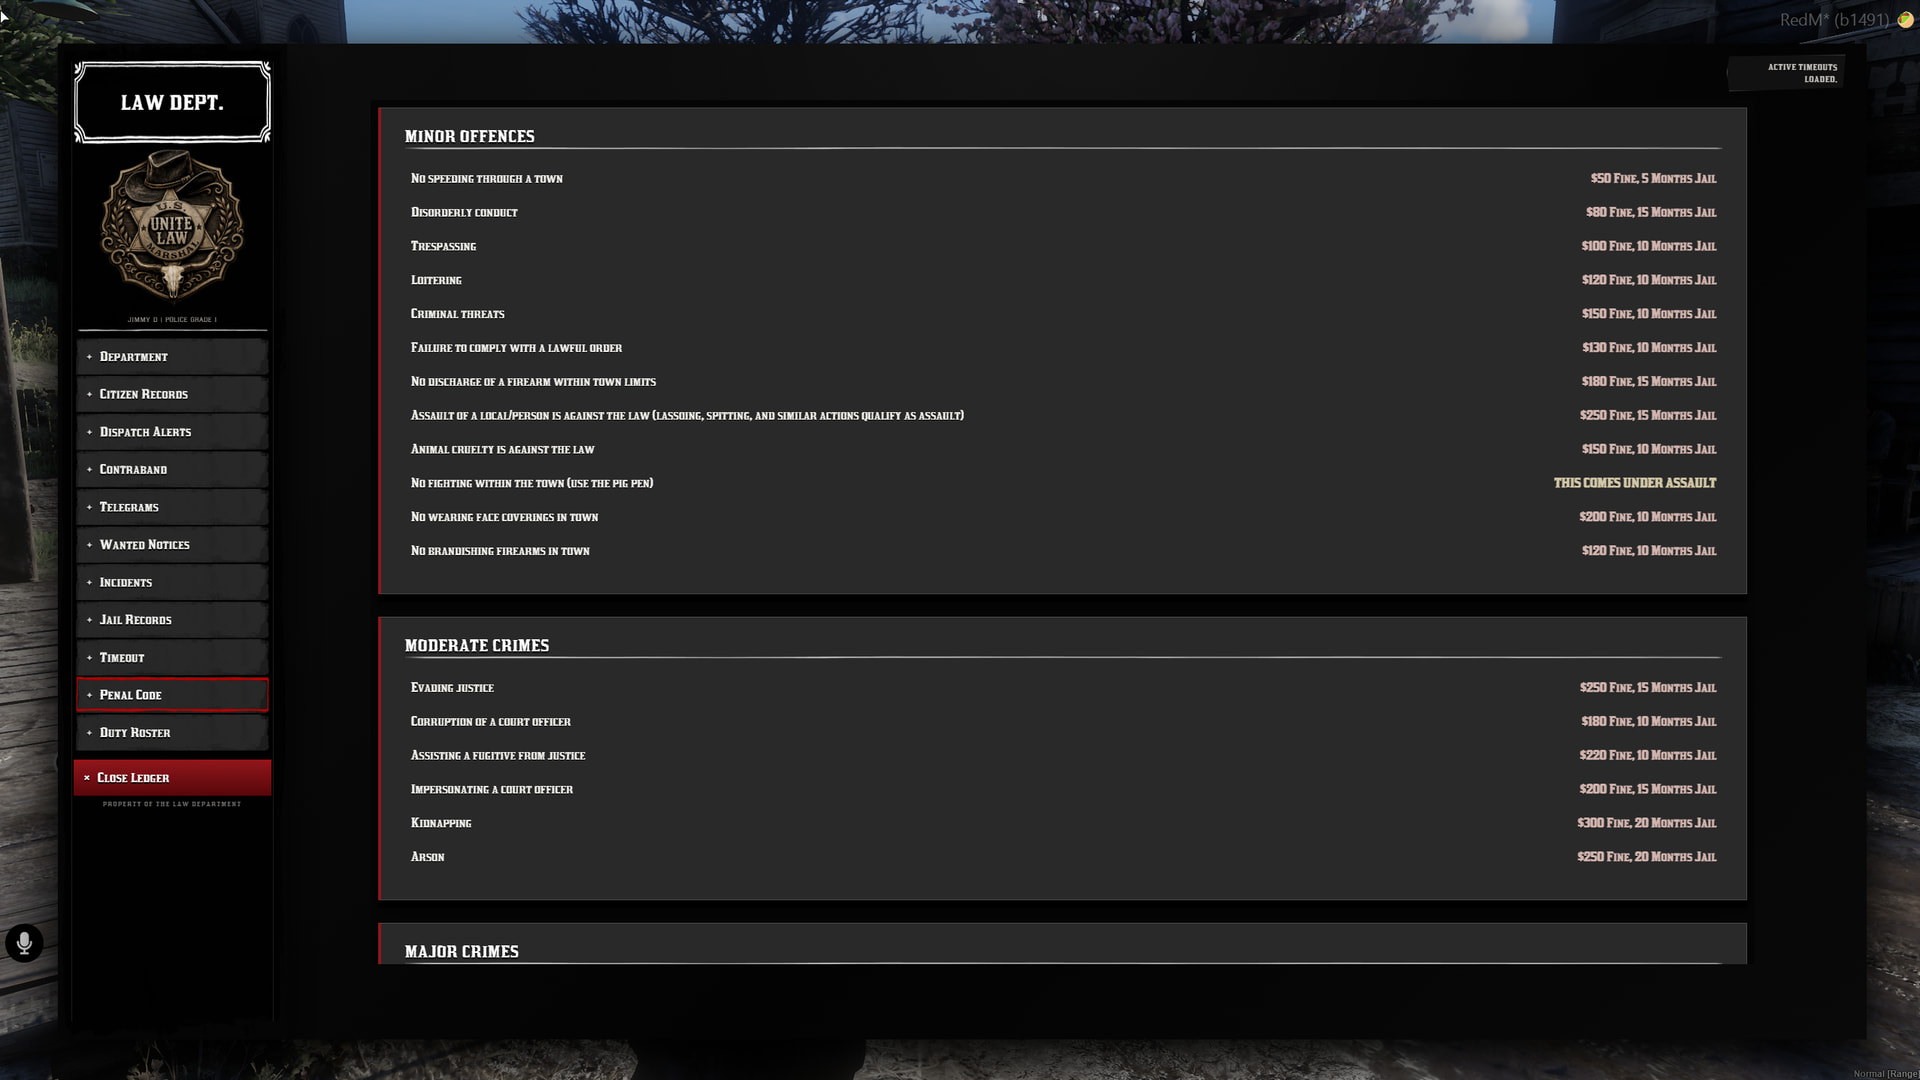Click the Active Timeouts Loaded notification
Image resolution: width=1920 pixels, height=1080 pixels.
[x=1787, y=73]
